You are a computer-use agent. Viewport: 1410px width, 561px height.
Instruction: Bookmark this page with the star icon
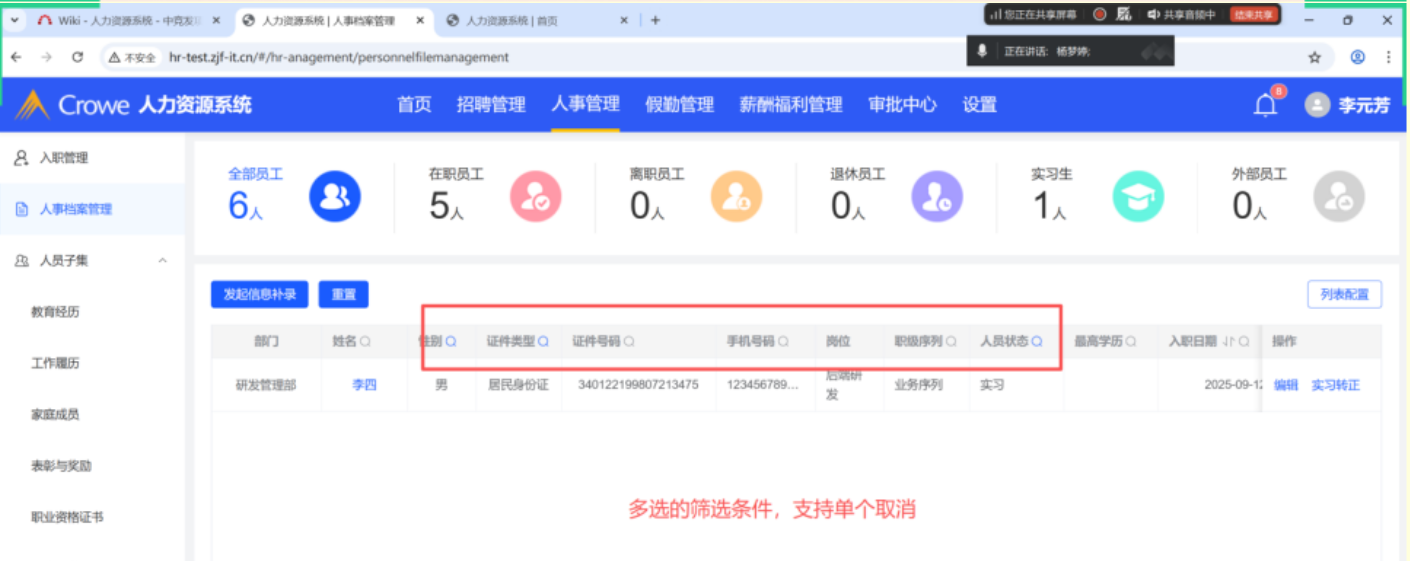pyautogui.click(x=1315, y=58)
